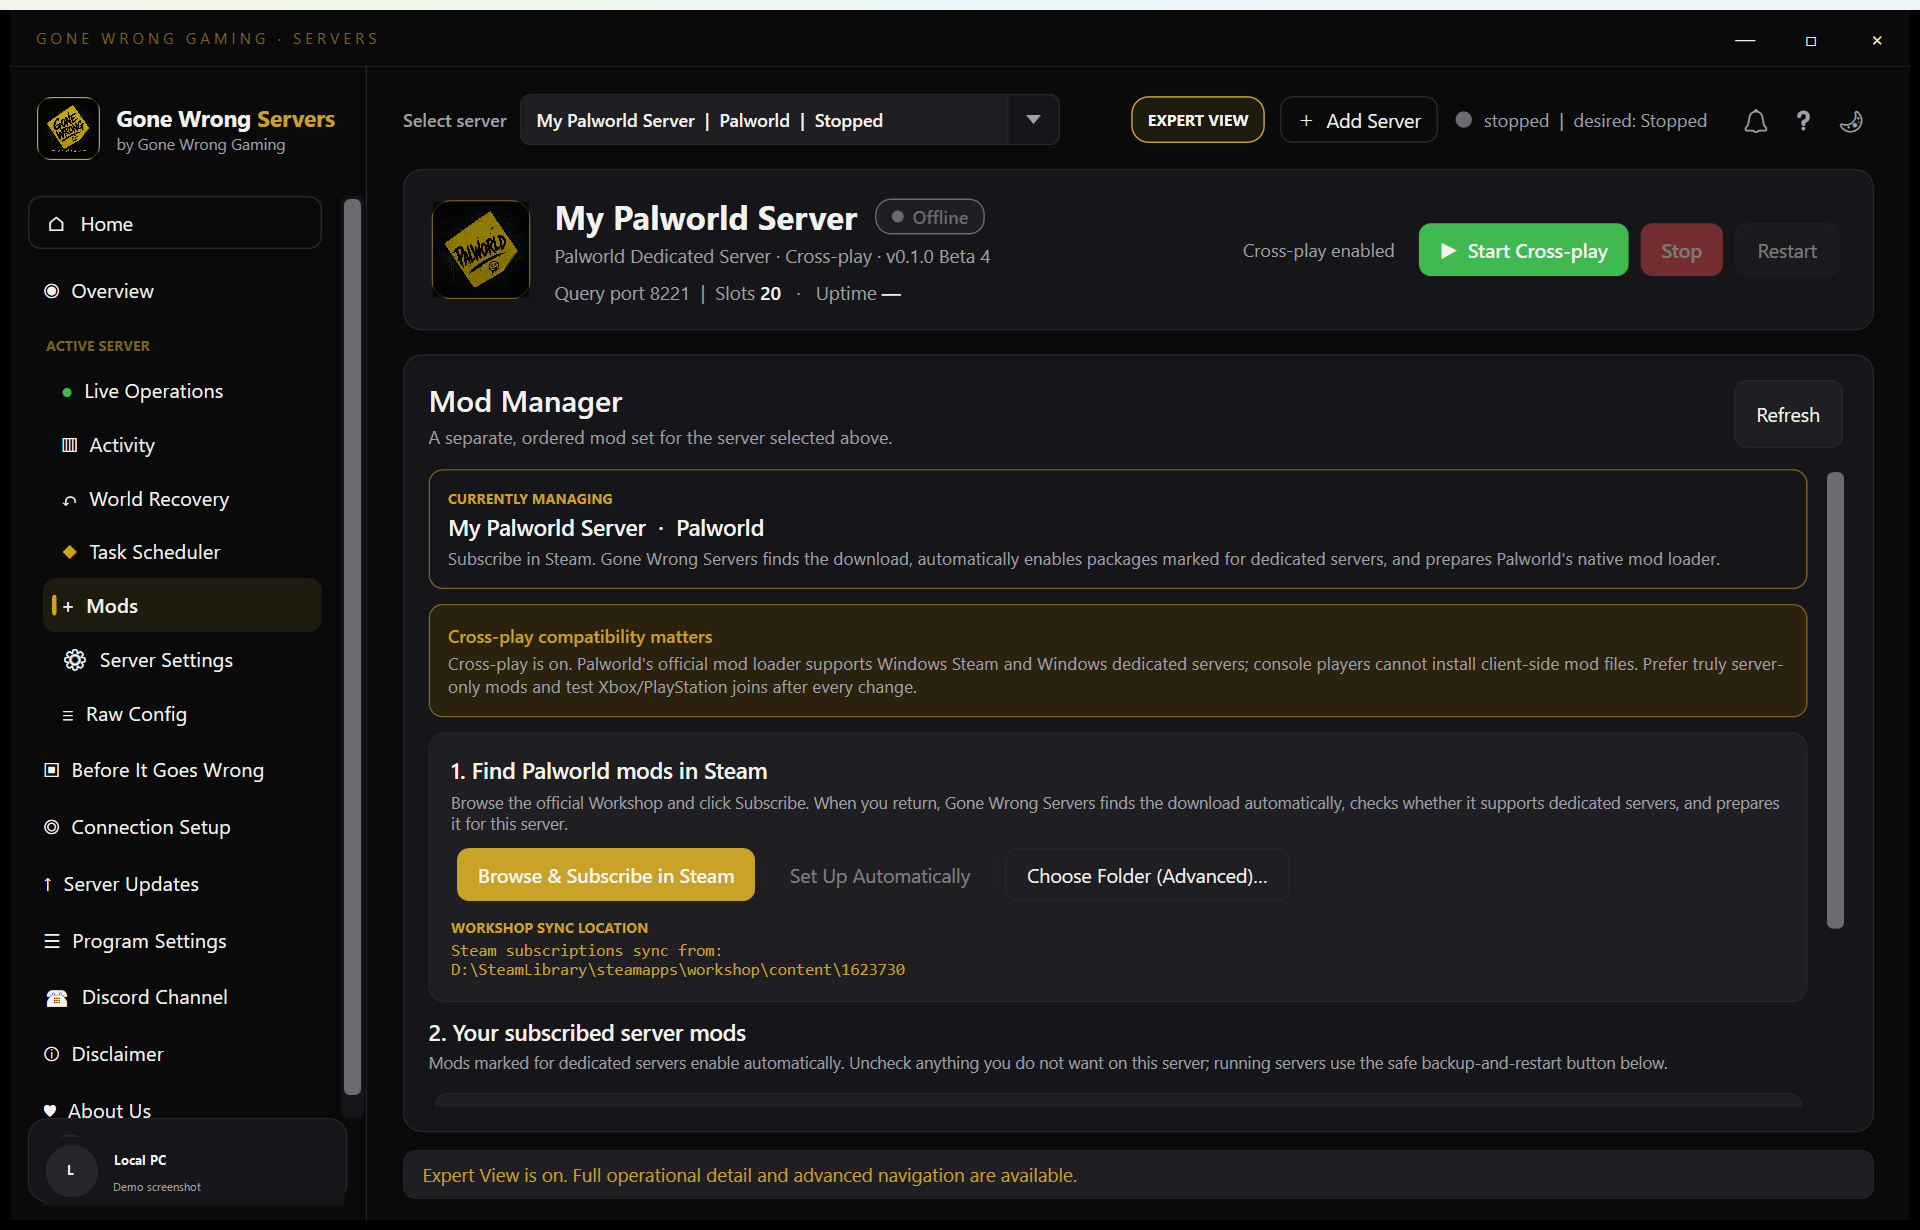Click the Raw Config lines icon
Image resolution: width=1920 pixels, height=1230 pixels.
point(68,715)
